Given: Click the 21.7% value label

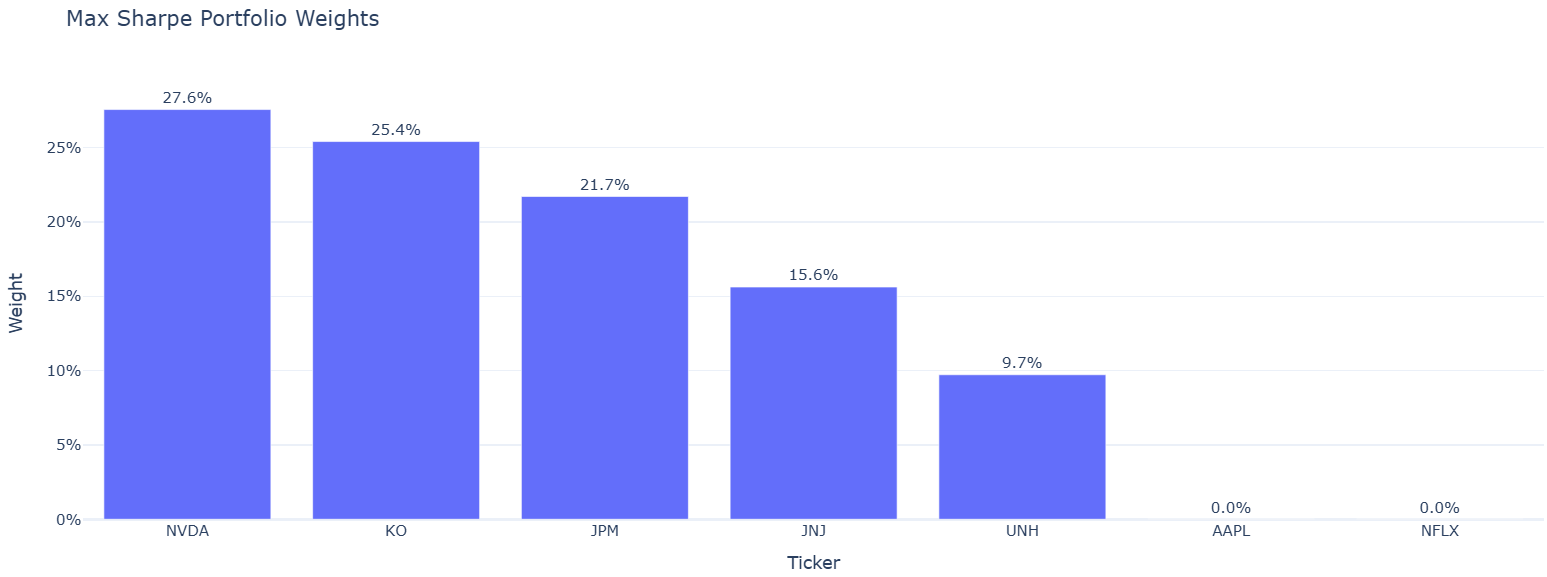Looking at the screenshot, I should [x=604, y=185].
